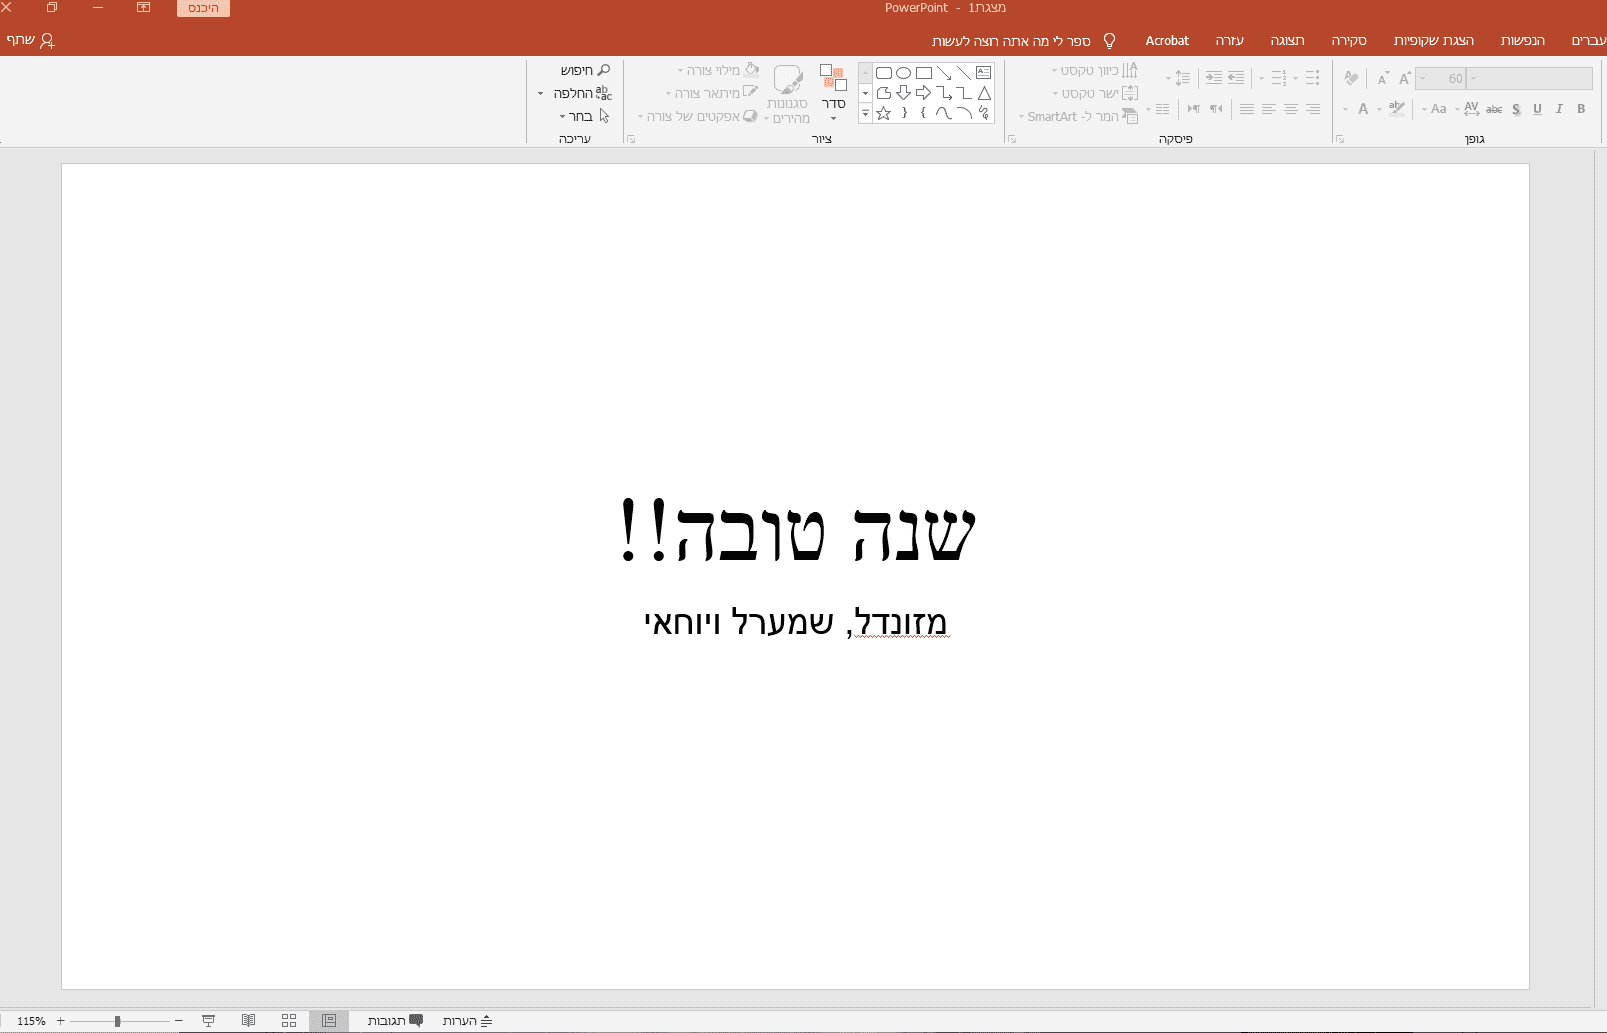Expand the shapes gallery More button
The height and width of the screenshot is (1033, 1607).
(x=865, y=114)
